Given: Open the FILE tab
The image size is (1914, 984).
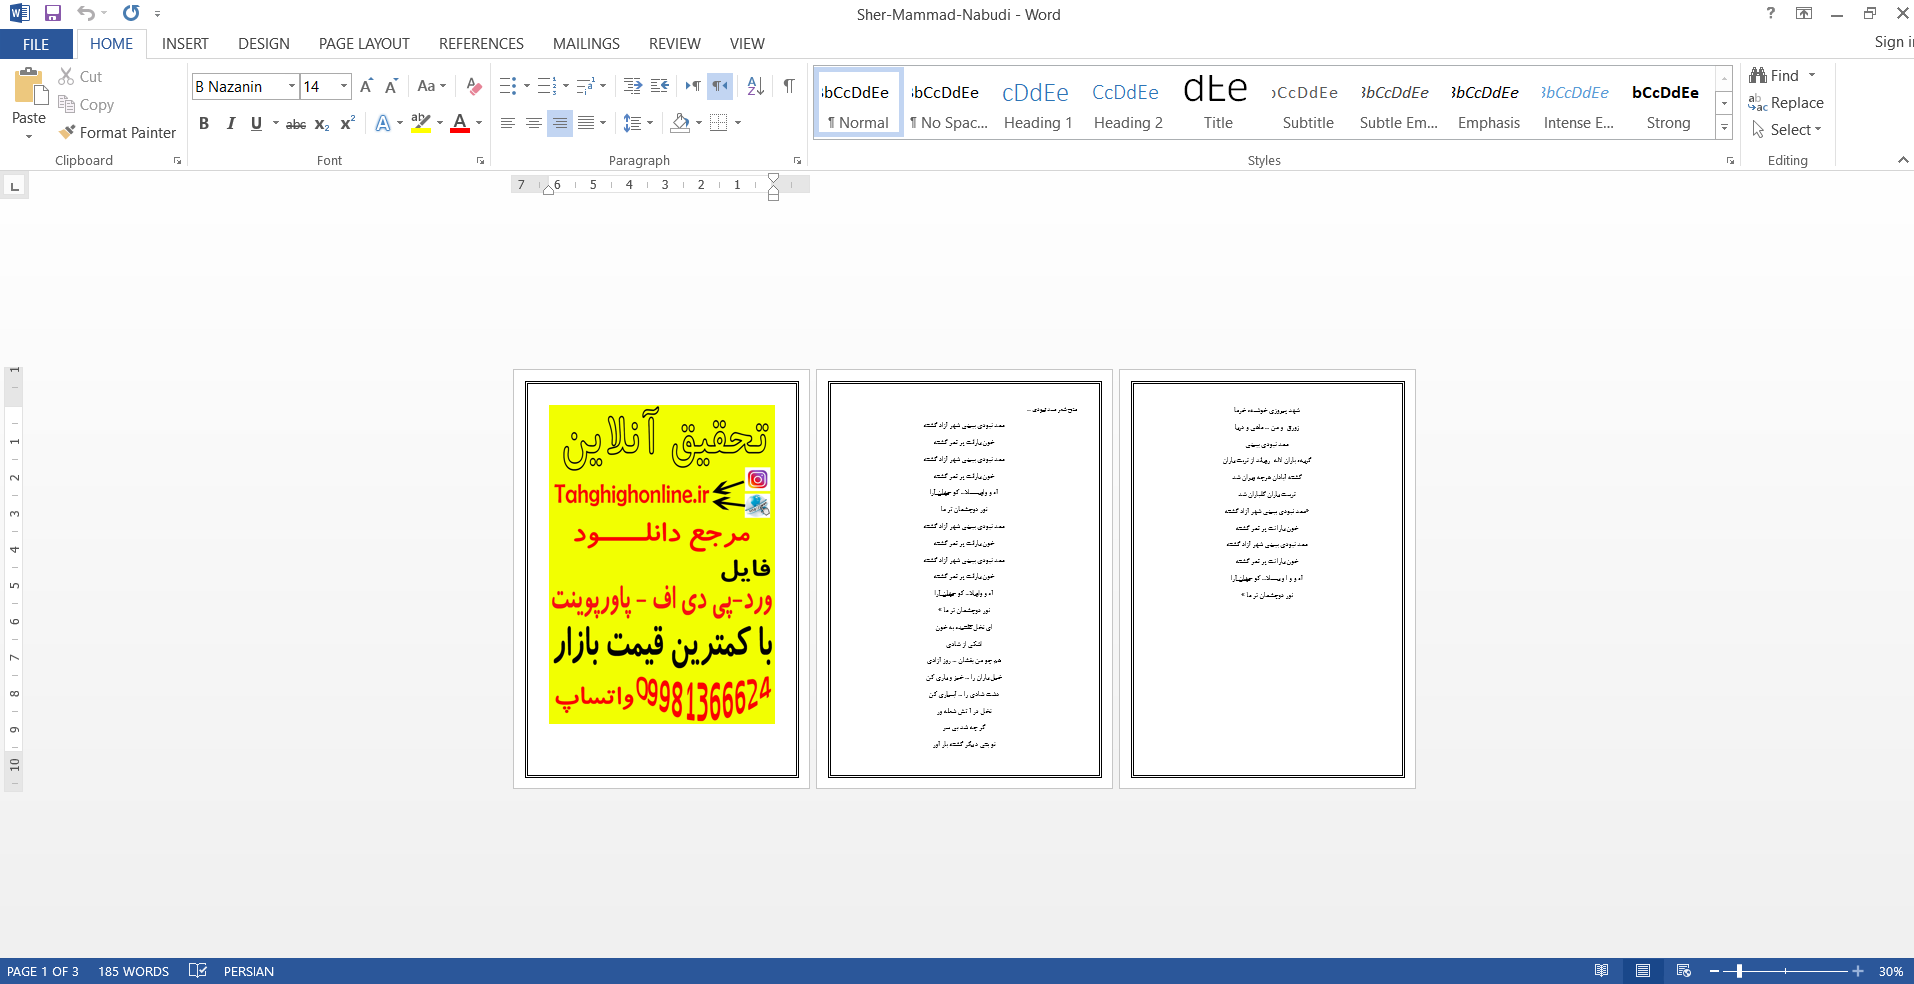Looking at the screenshot, I should pyautogui.click(x=36, y=44).
